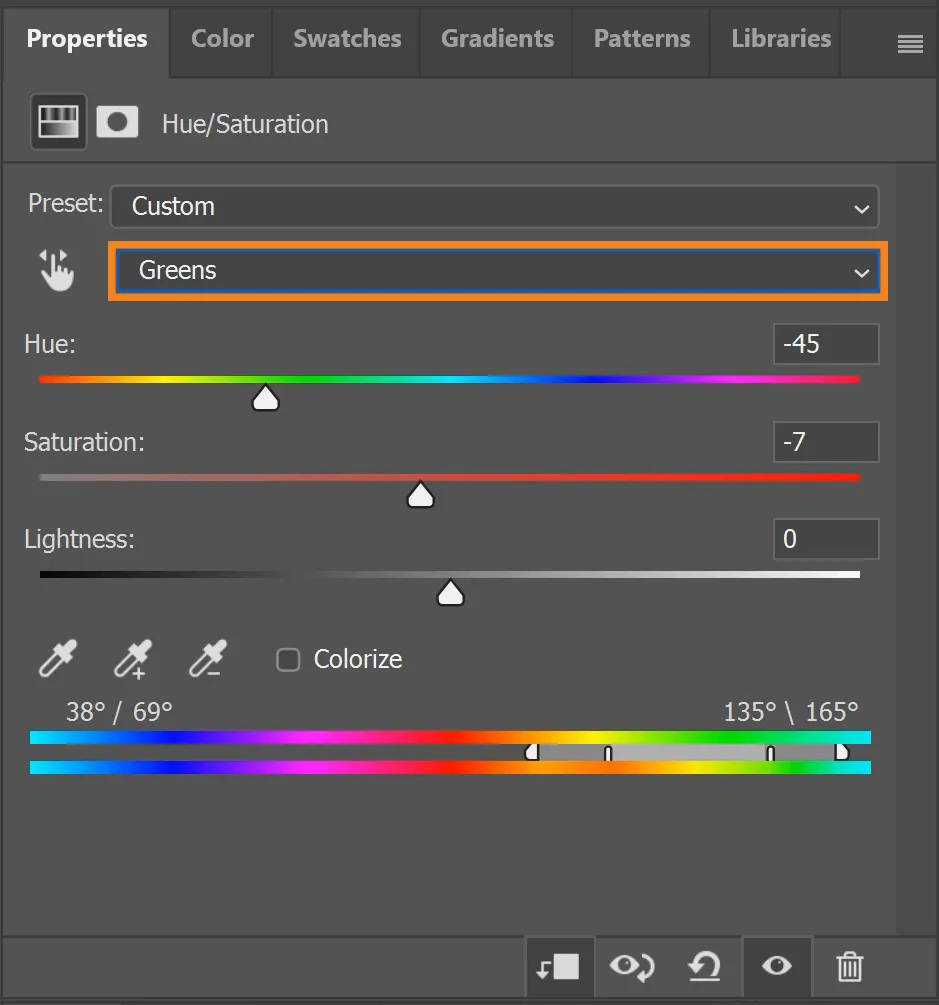The image size is (939, 1005).
Task: Toggle adjustment layer visibility eye
Action: [x=776, y=966]
